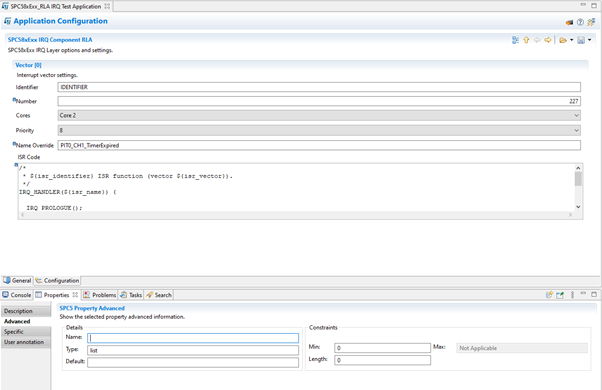Click the orange-black generate icon in header

(x=569, y=22)
